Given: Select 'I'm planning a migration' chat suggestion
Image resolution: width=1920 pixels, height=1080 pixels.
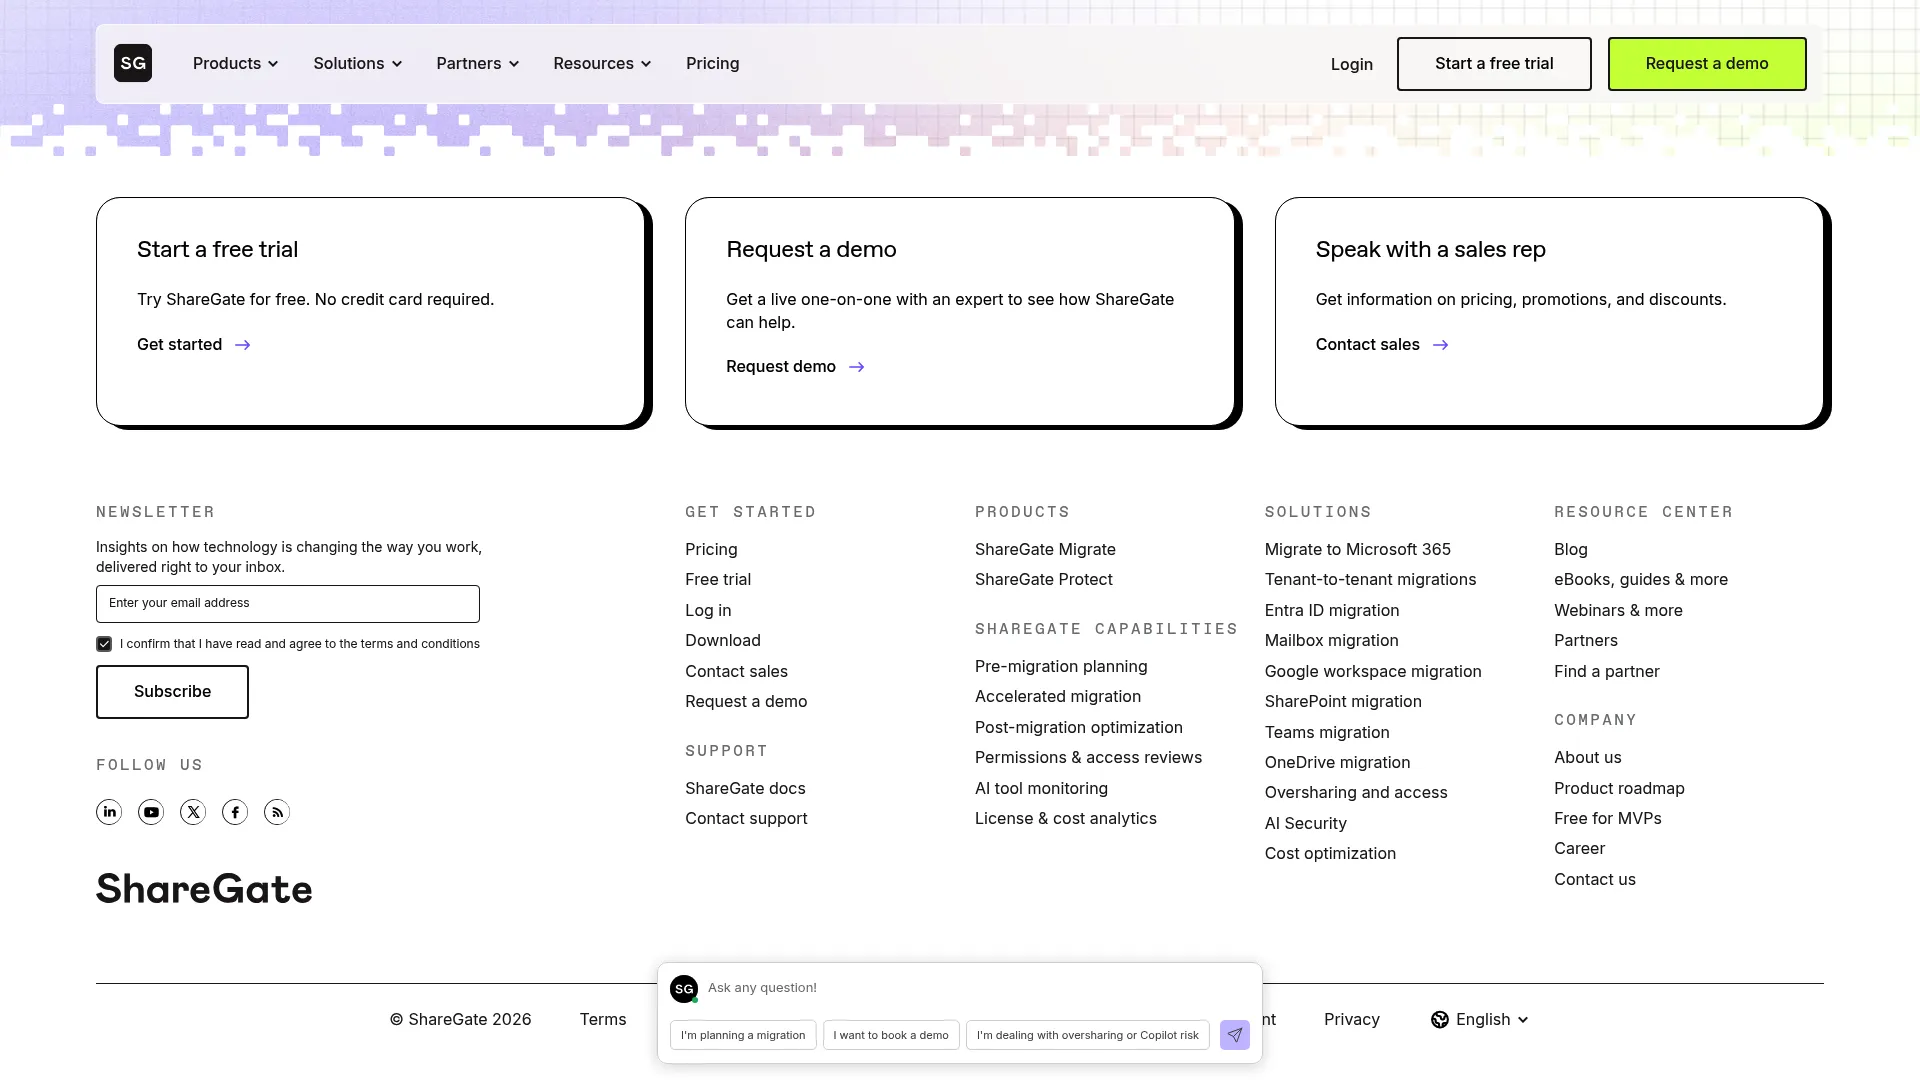Looking at the screenshot, I should tap(743, 1035).
